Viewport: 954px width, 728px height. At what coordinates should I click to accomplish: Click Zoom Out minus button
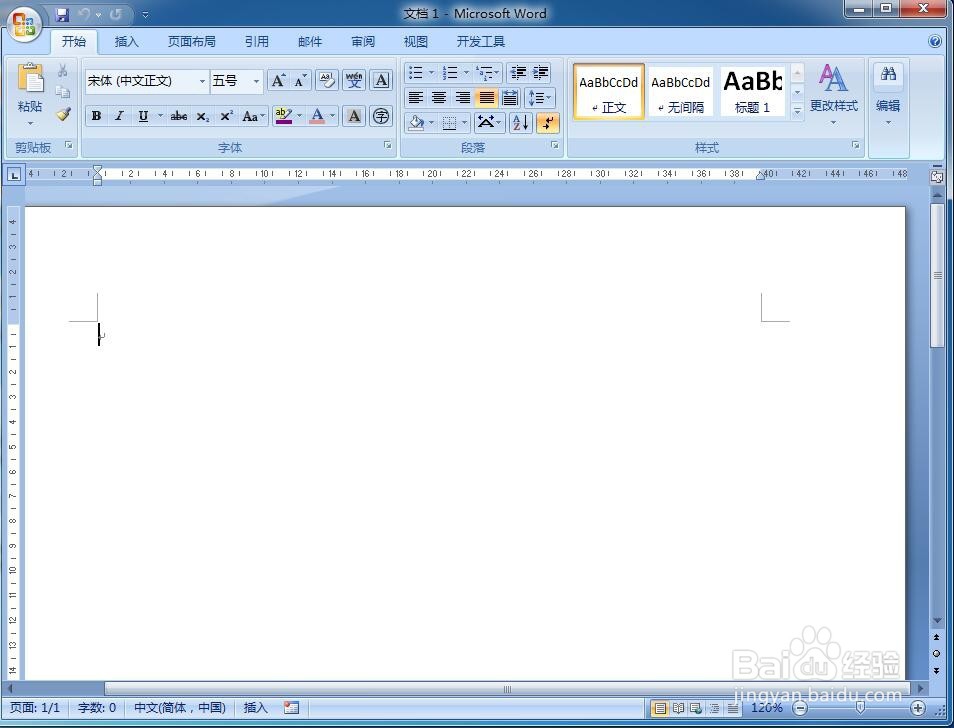(x=800, y=707)
